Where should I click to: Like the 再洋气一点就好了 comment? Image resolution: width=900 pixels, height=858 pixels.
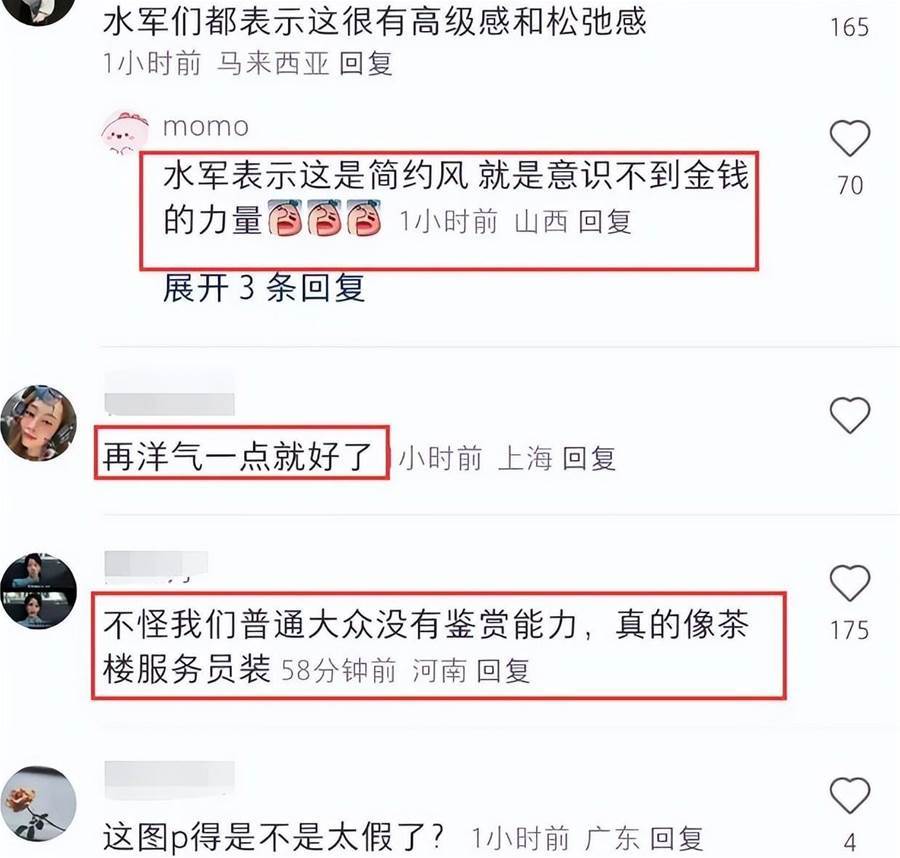click(x=849, y=415)
